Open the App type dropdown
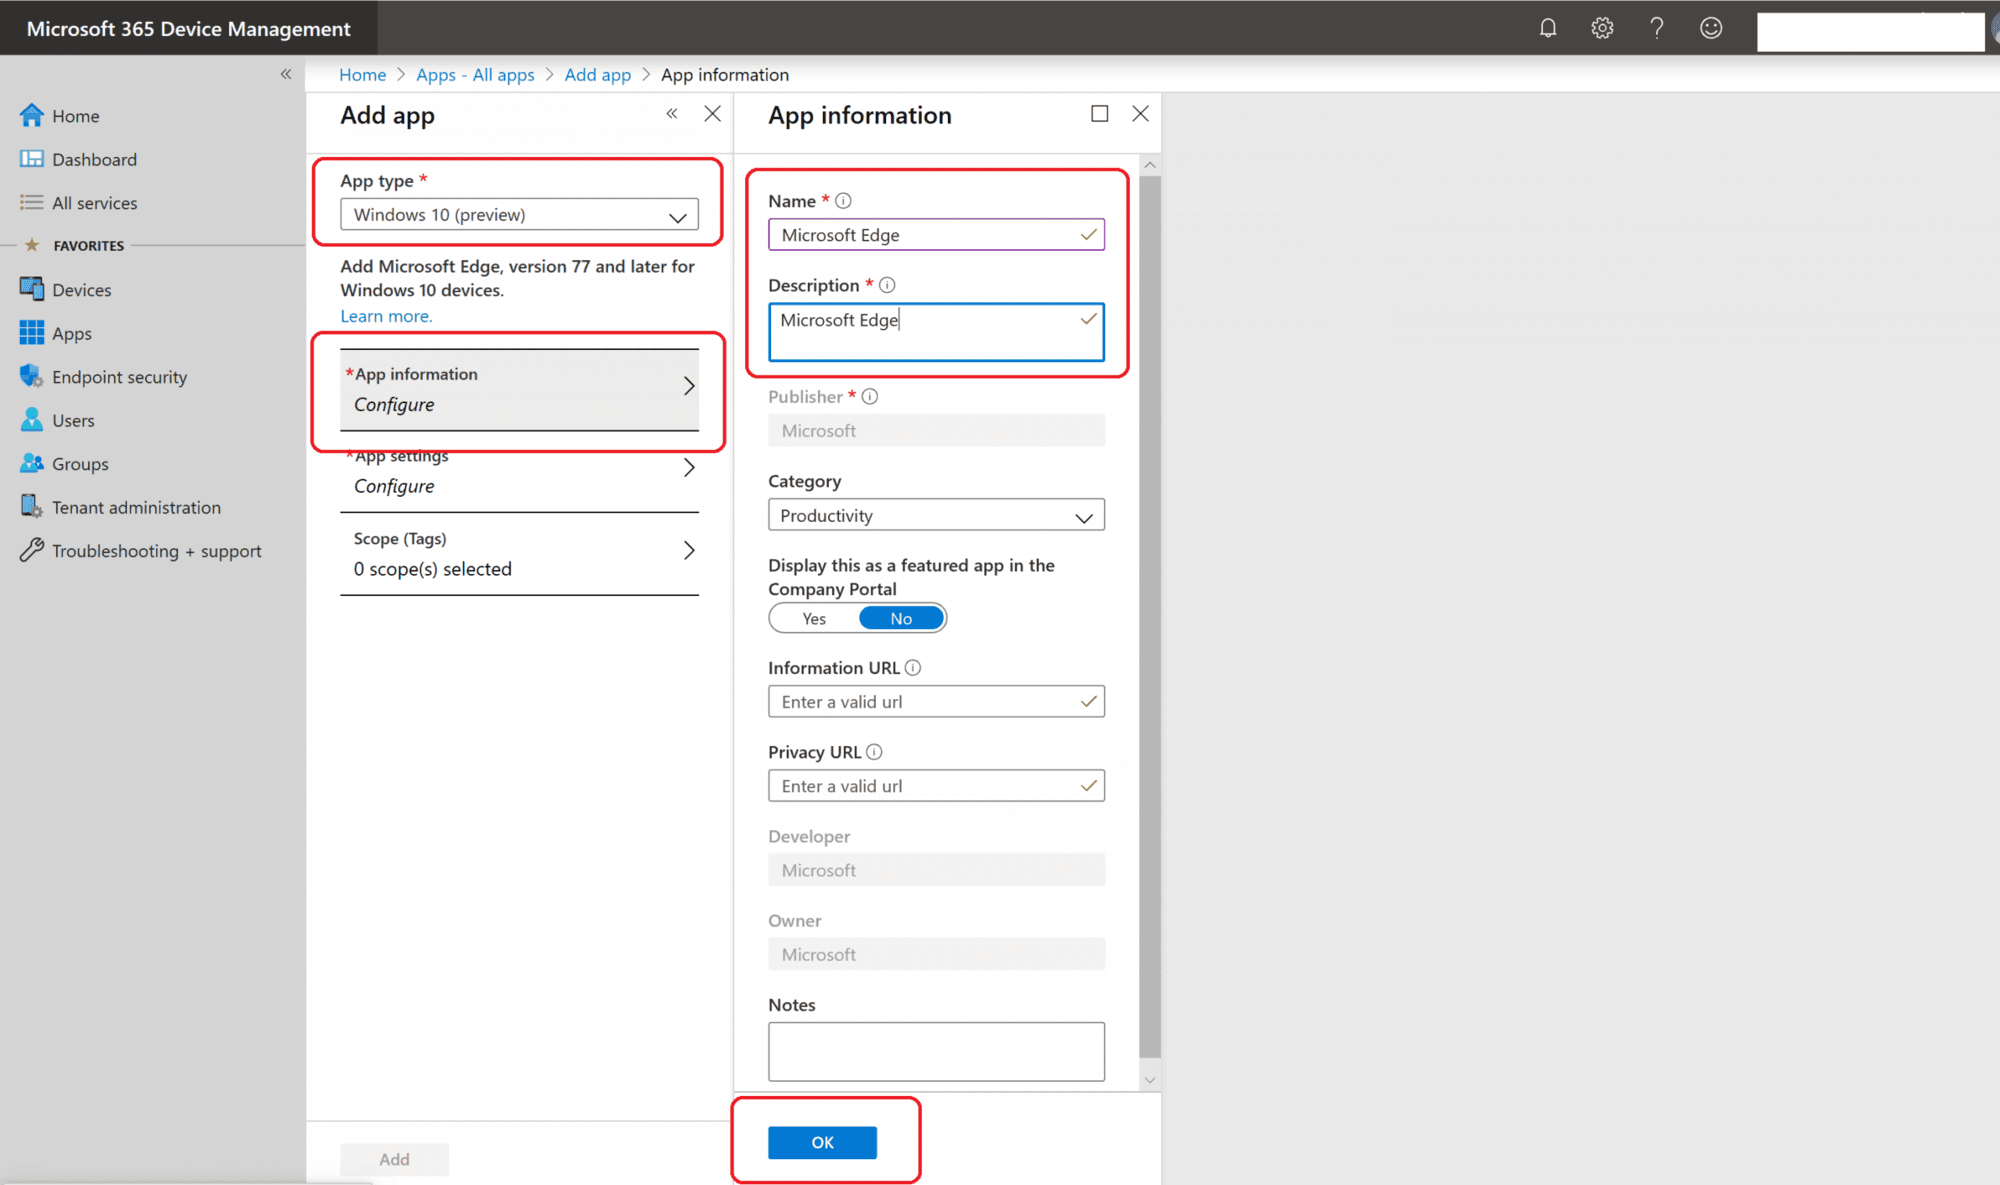 [519, 215]
